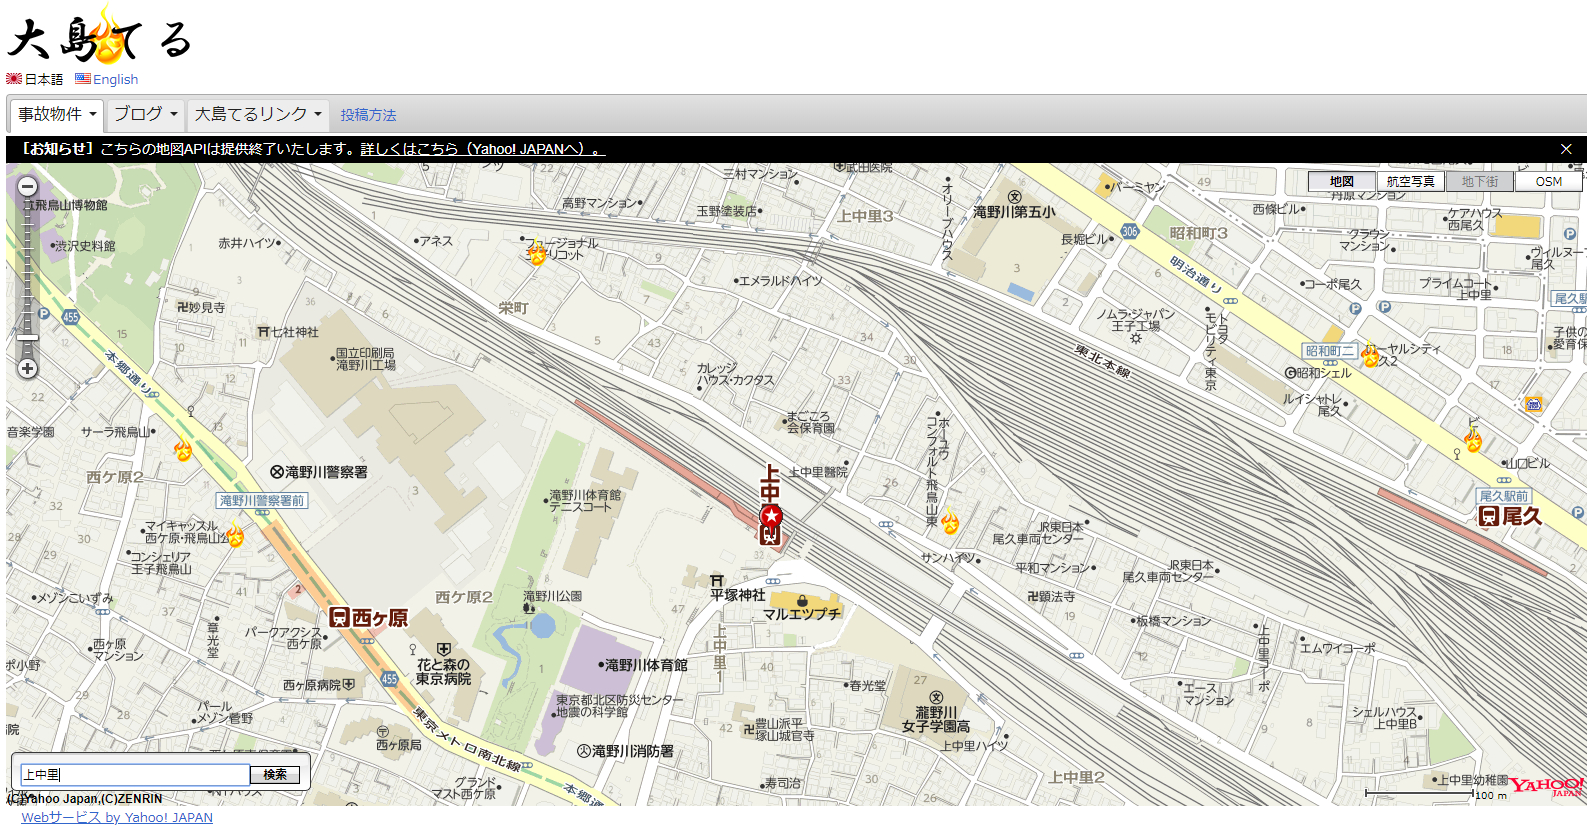Click the red star marker at 上中里 station

click(771, 516)
